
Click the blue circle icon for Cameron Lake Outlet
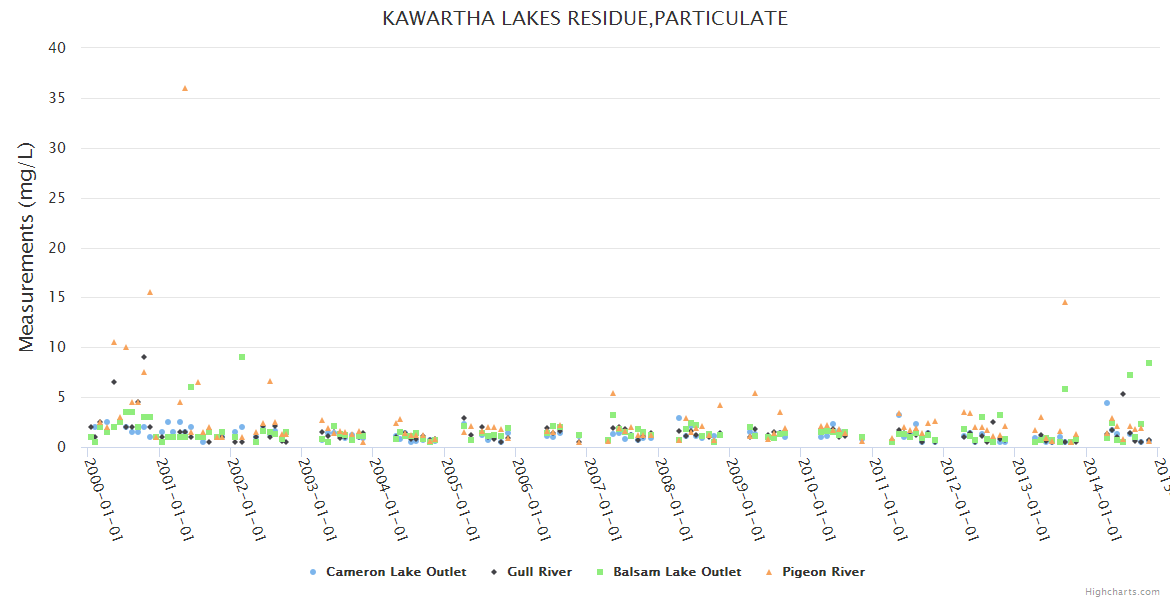pyautogui.click(x=313, y=572)
